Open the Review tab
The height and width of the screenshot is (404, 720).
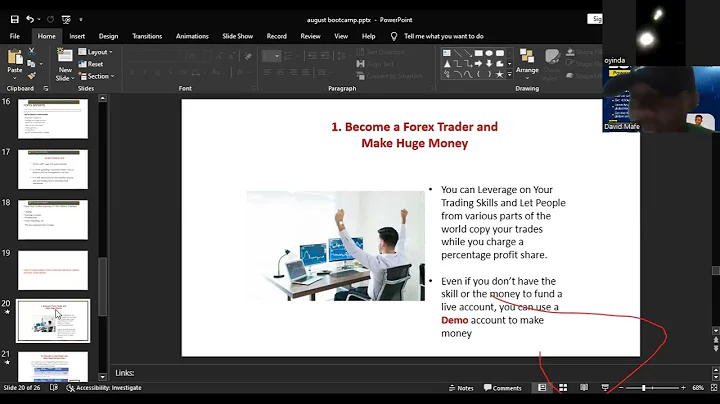(x=310, y=36)
